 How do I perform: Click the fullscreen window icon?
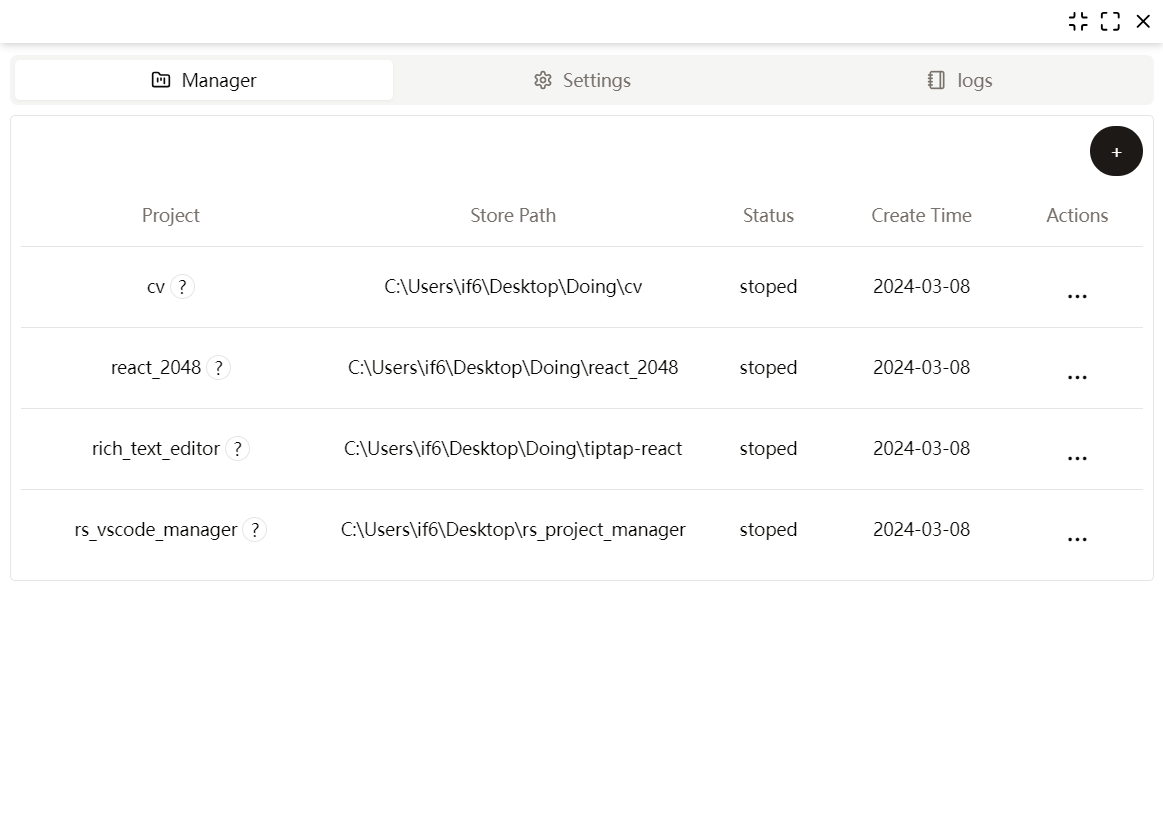click(x=1110, y=22)
